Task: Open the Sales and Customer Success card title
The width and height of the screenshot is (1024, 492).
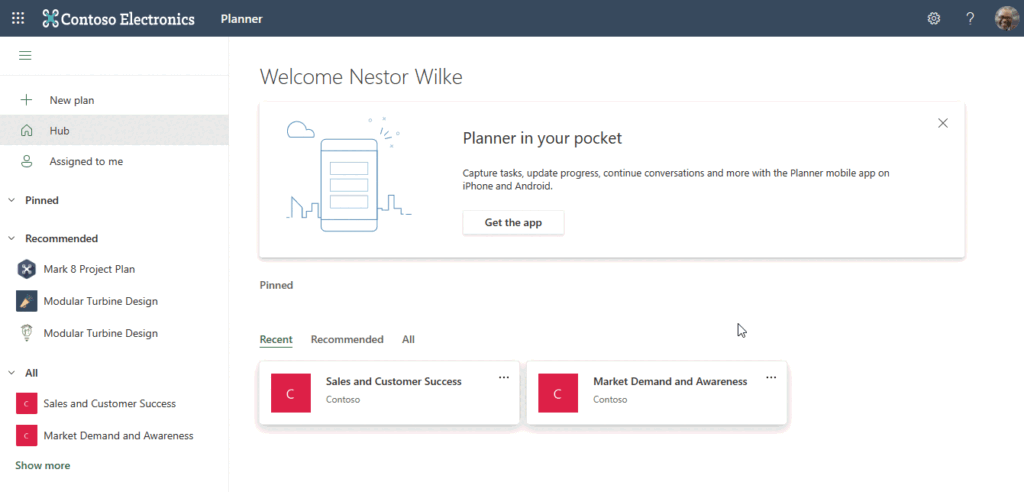Action: pyautogui.click(x=394, y=382)
